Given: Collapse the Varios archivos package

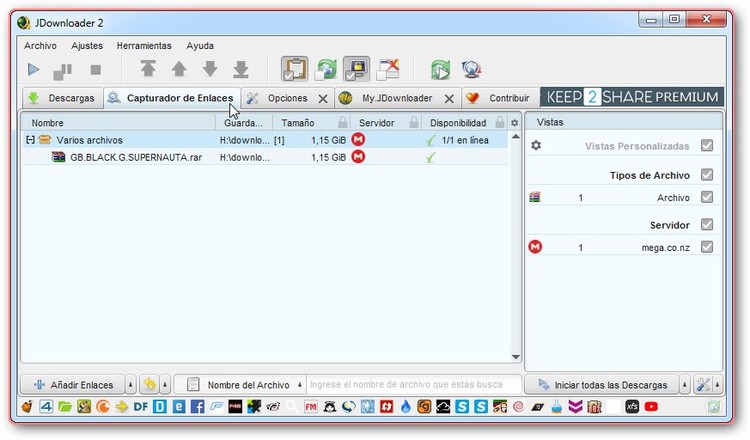Looking at the screenshot, I should pyautogui.click(x=30, y=140).
